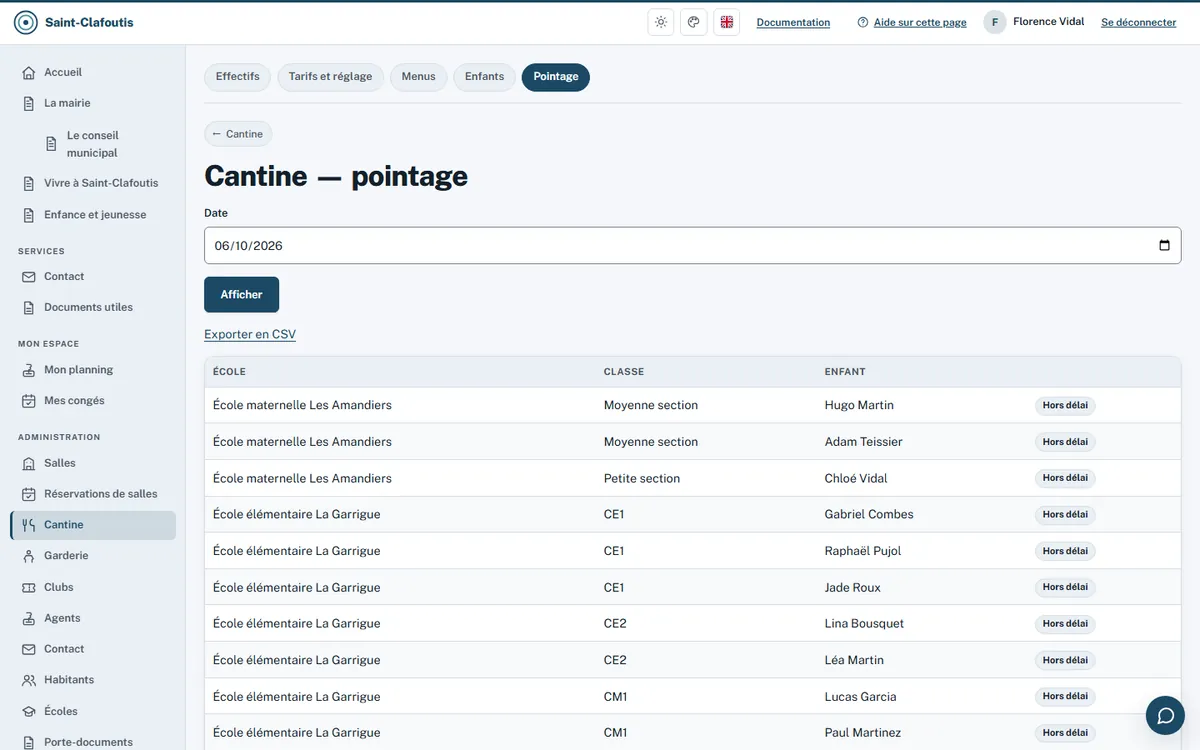Viewport: 1200px width, 750px height.
Task: Click the Hors délai badge for Léa Martin
Action: click(x=1065, y=660)
